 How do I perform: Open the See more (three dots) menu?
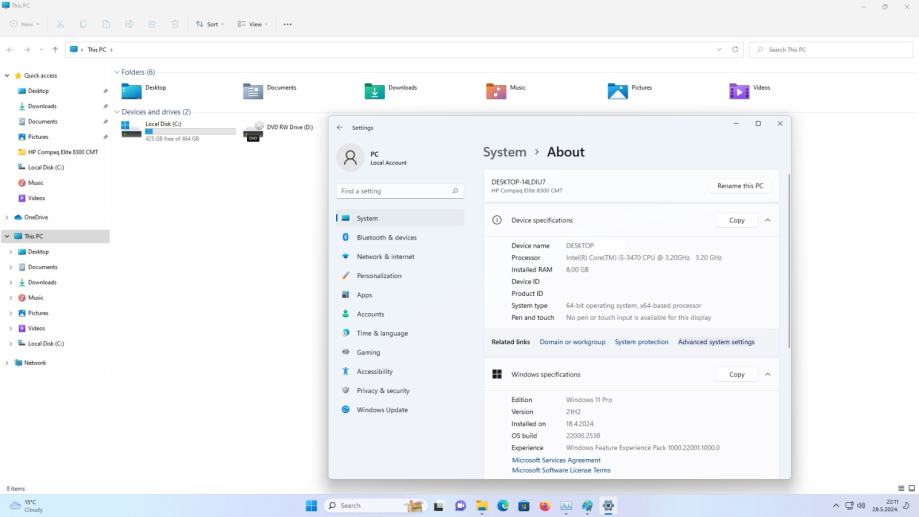point(287,24)
